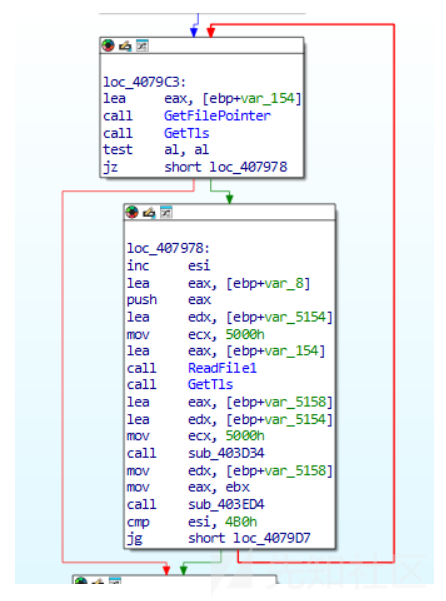Click the title bar of the loc_4079C3 node
Viewport: 446px width, 601px height.
[x=202, y=46]
